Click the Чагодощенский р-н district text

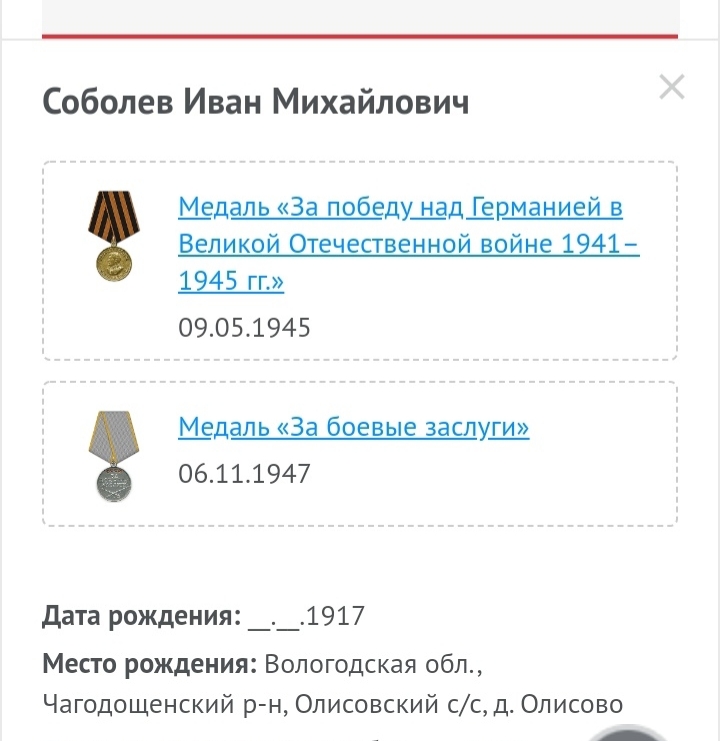[x=165, y=705]
